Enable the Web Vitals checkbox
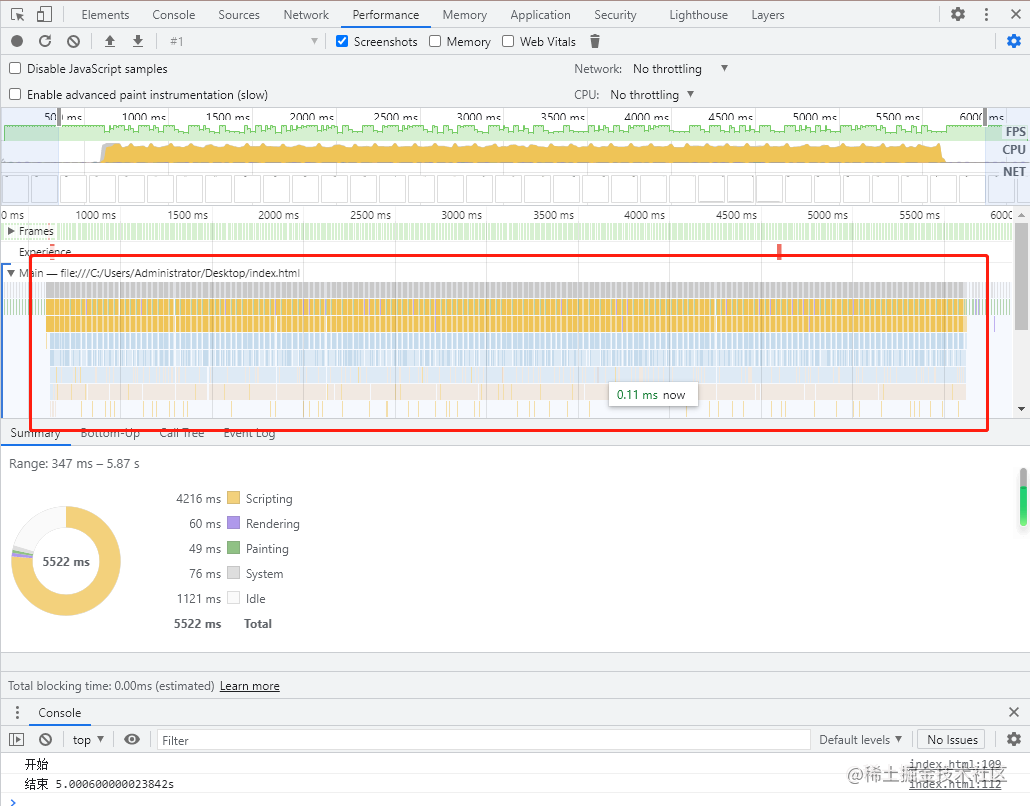1030x806 pixels. pyautogui.click(x=508, y=41)
